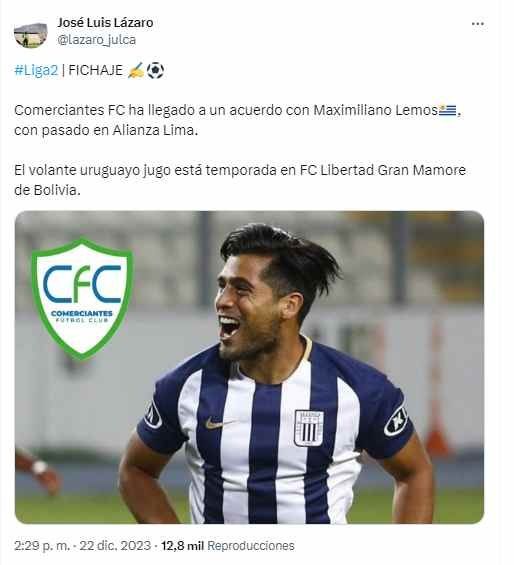Click the soccer ball emoji

click(x=155, y=70)
